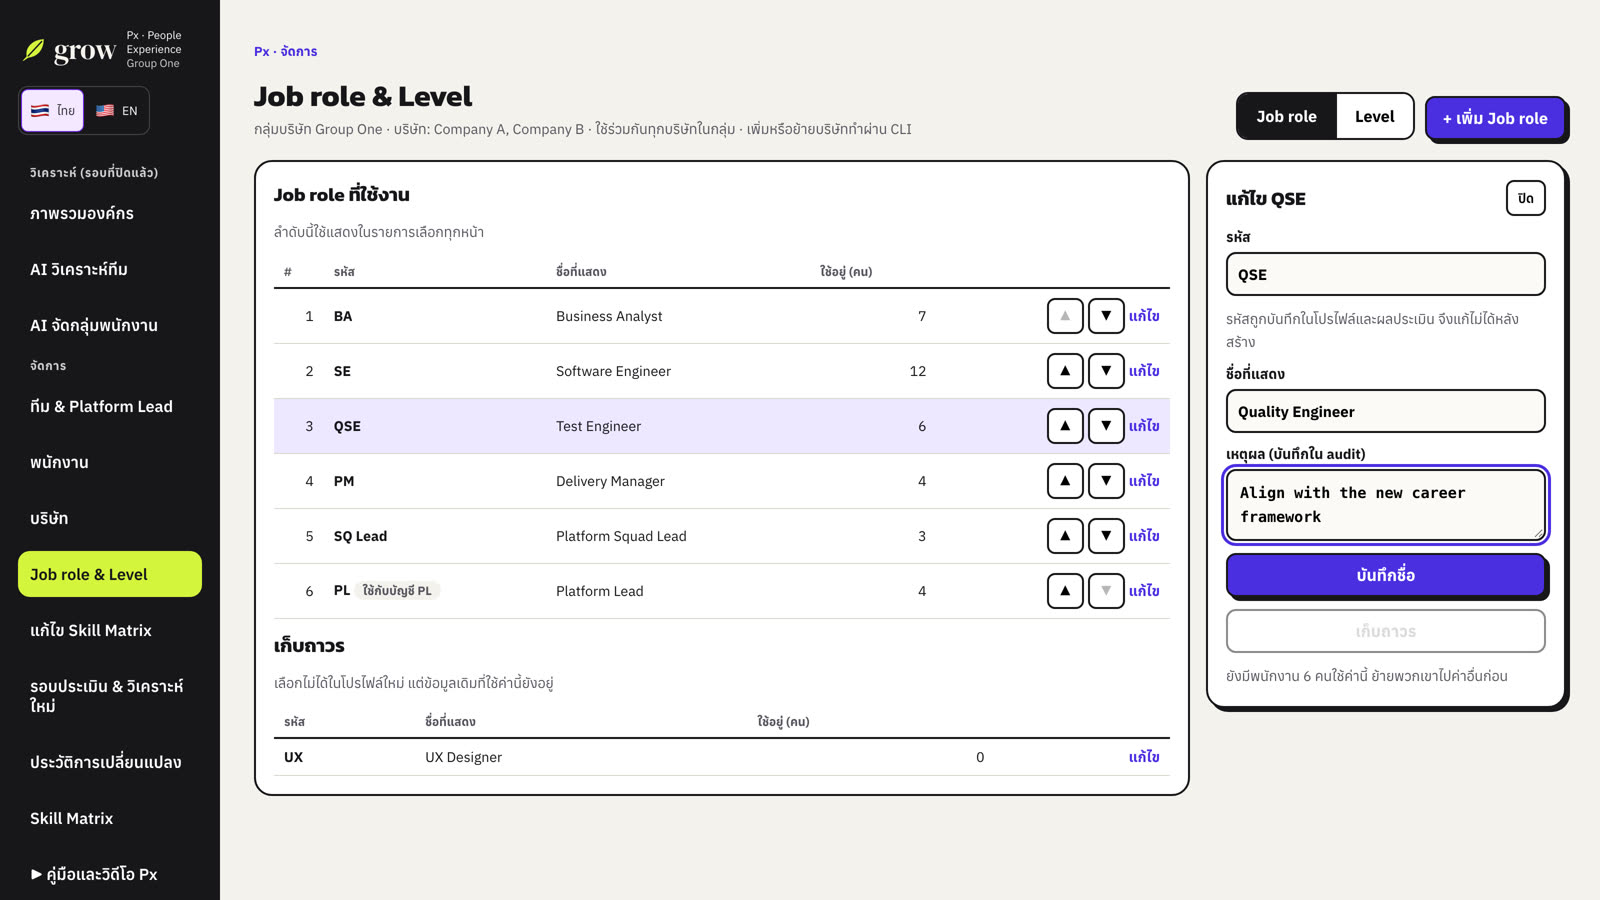The width and height of the screenshot is (1600, 900).
Task: Save name with the บันทึกชื่อ button
Action: click(1385, 575)
